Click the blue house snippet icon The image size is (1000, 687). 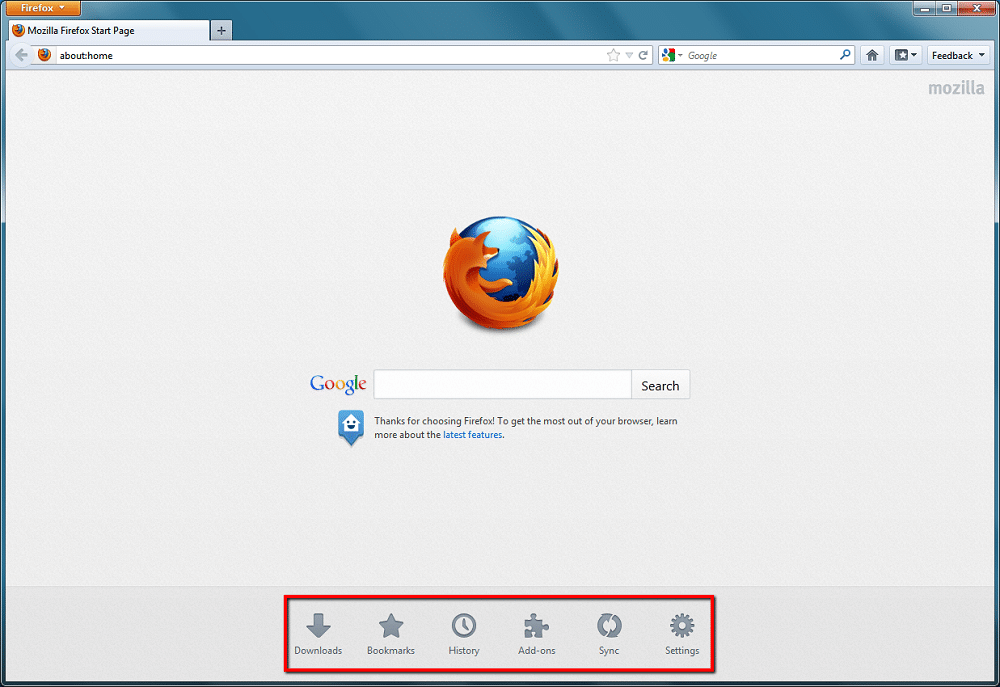351,427
